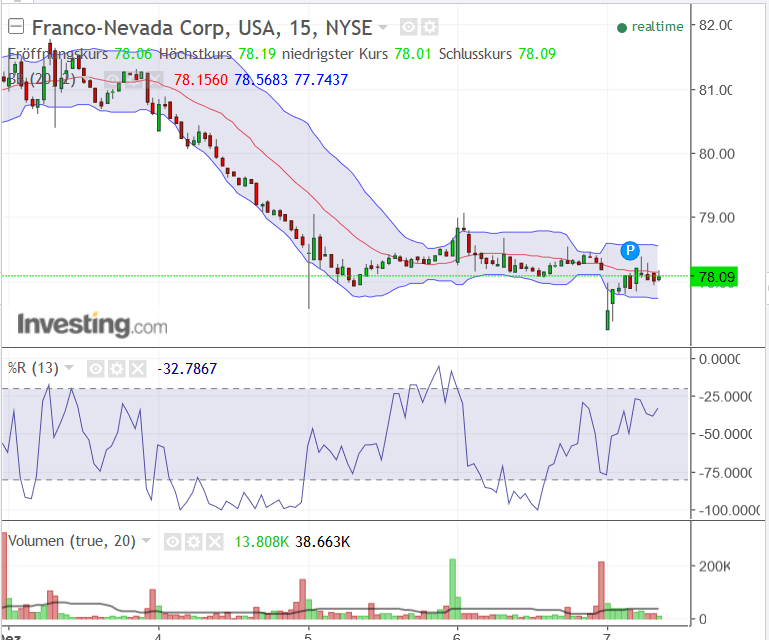Hide the %R indicator with eye icon

[x=96, y=368]
